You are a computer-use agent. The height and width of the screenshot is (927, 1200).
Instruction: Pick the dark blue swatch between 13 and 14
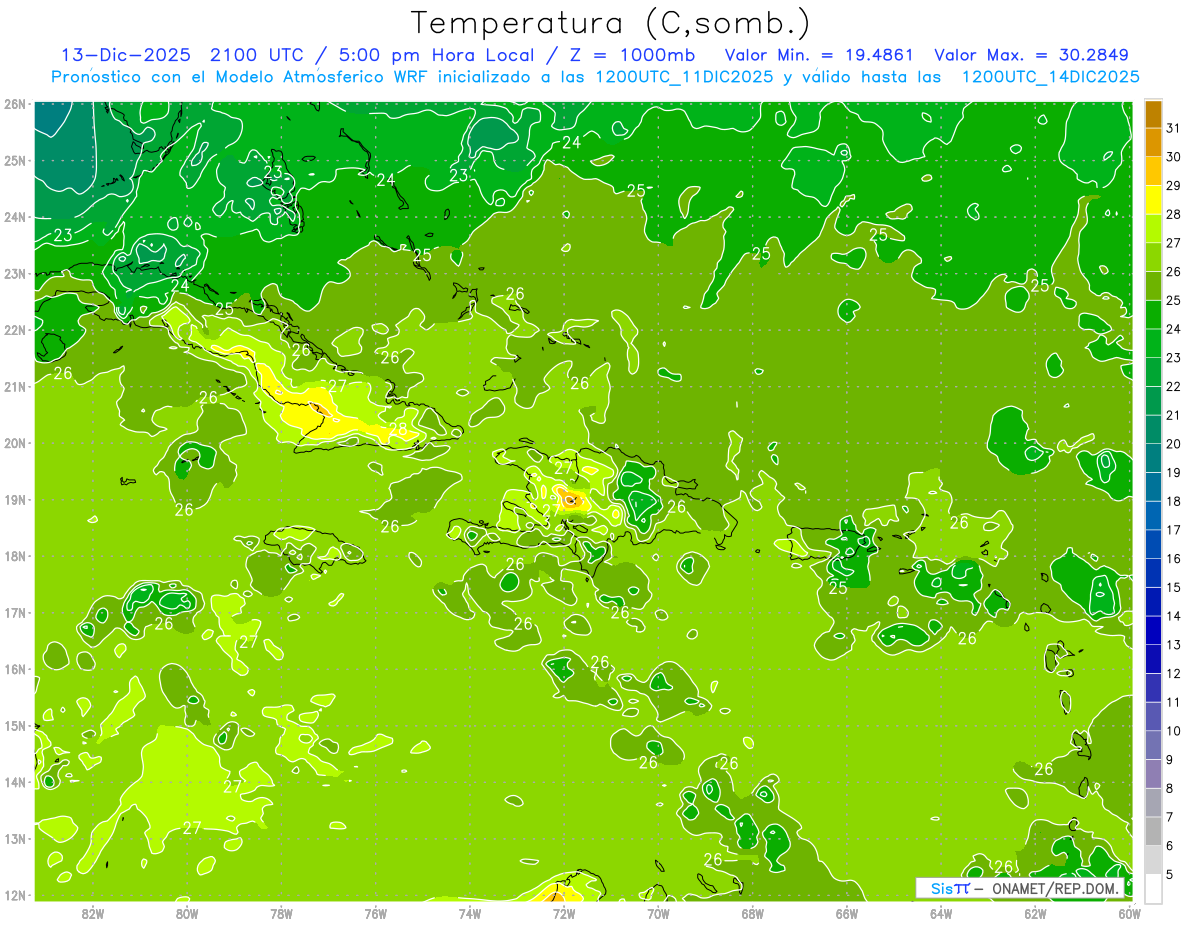(x=1153, y=630)
